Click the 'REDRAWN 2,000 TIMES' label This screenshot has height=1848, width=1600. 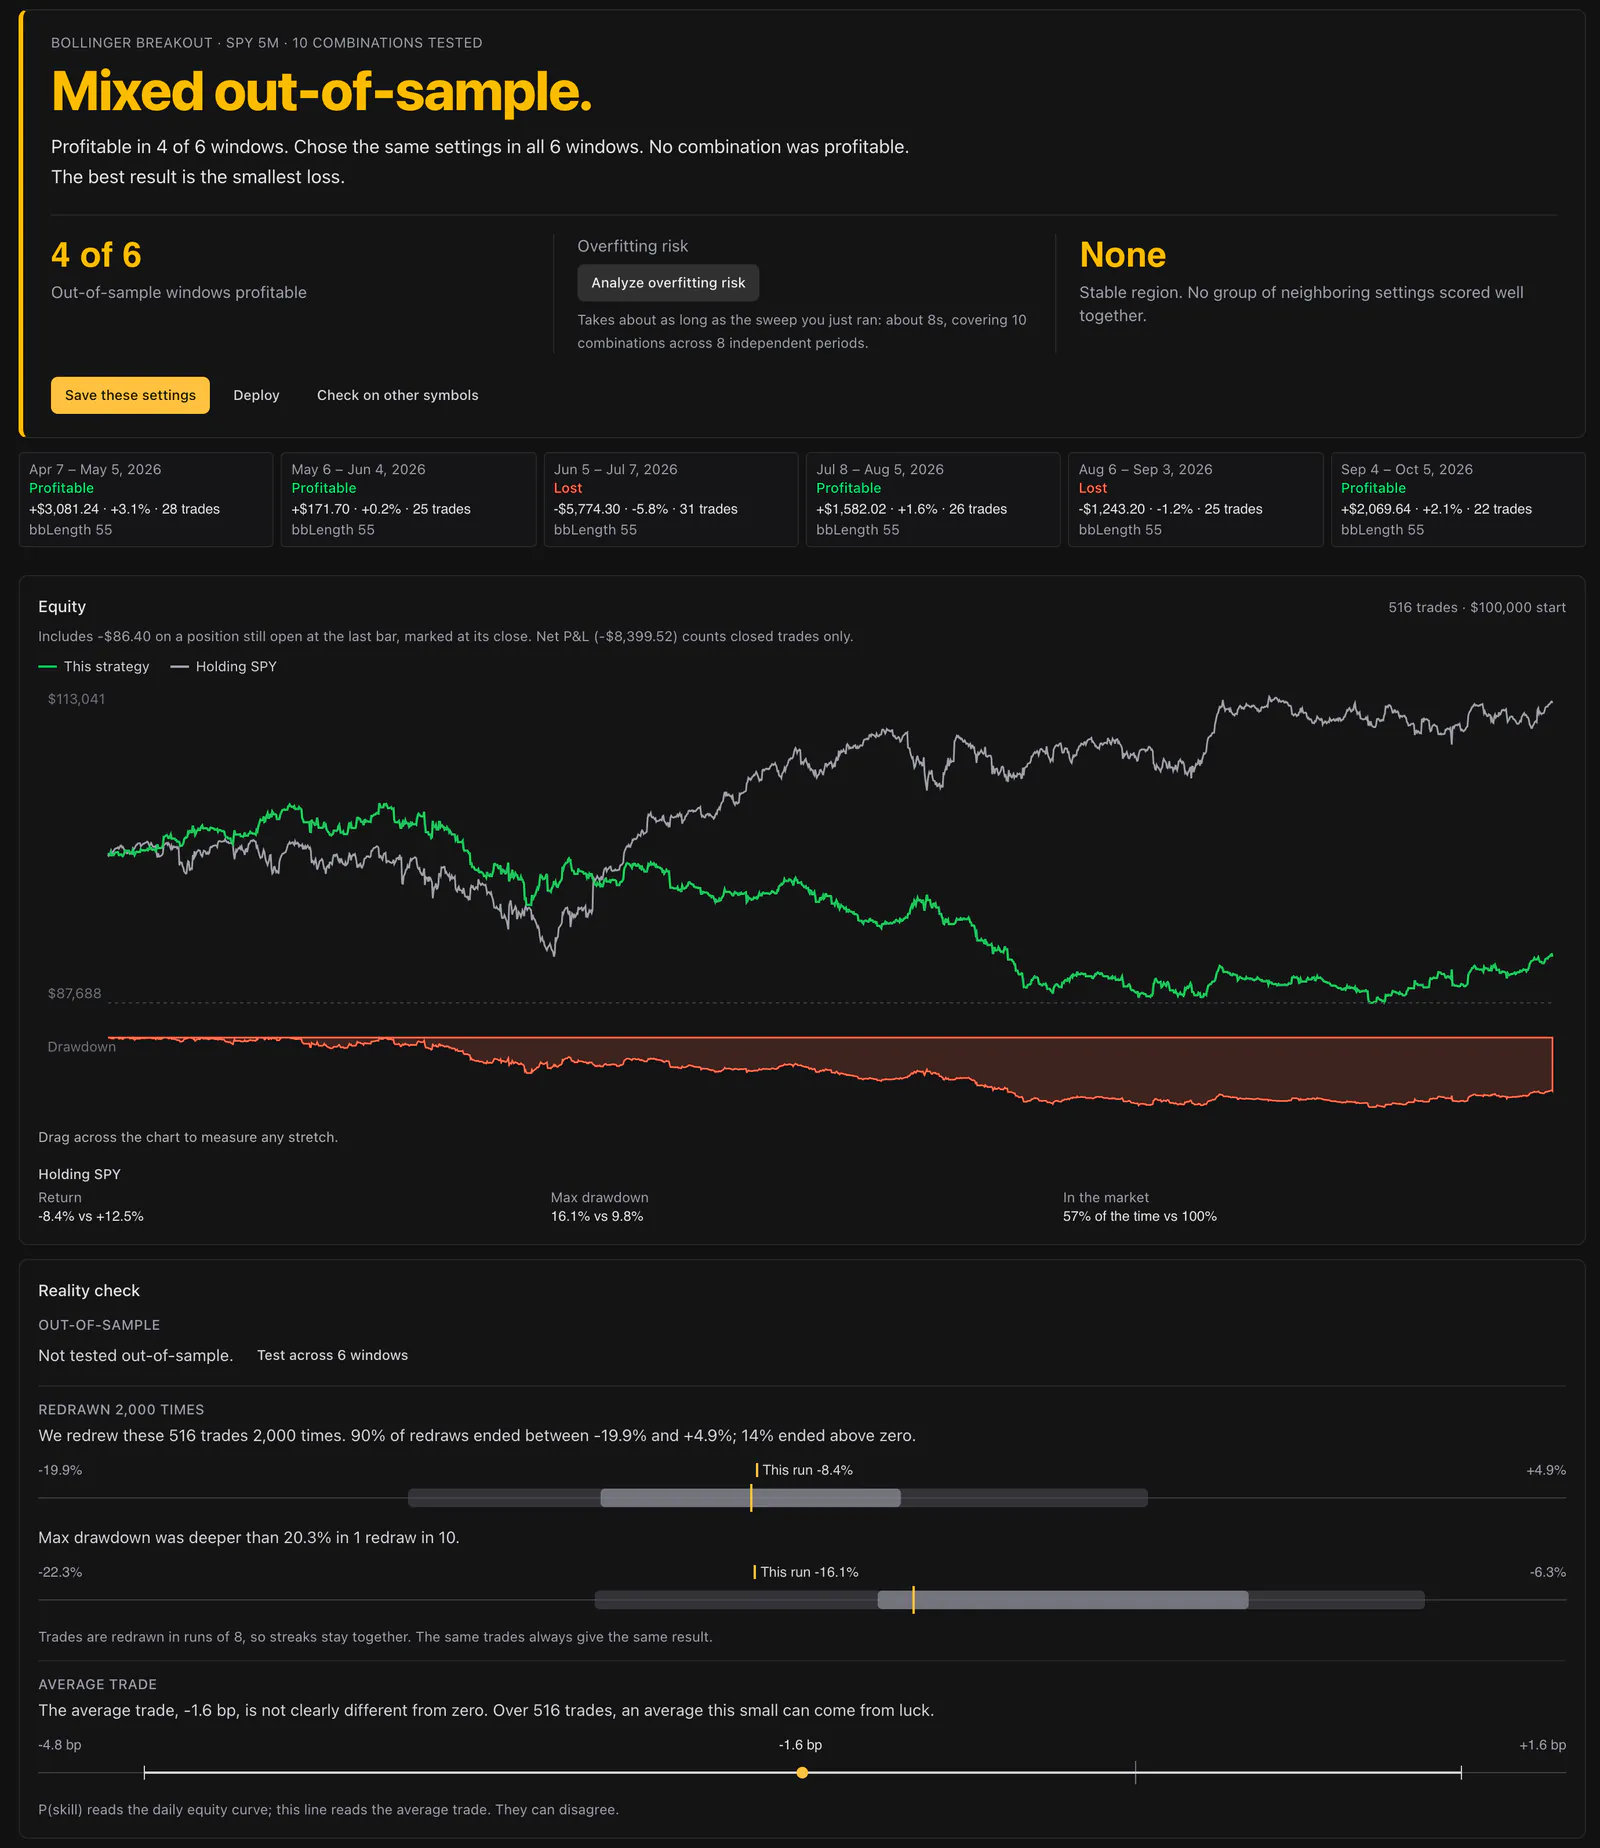tap(121, 1409)
